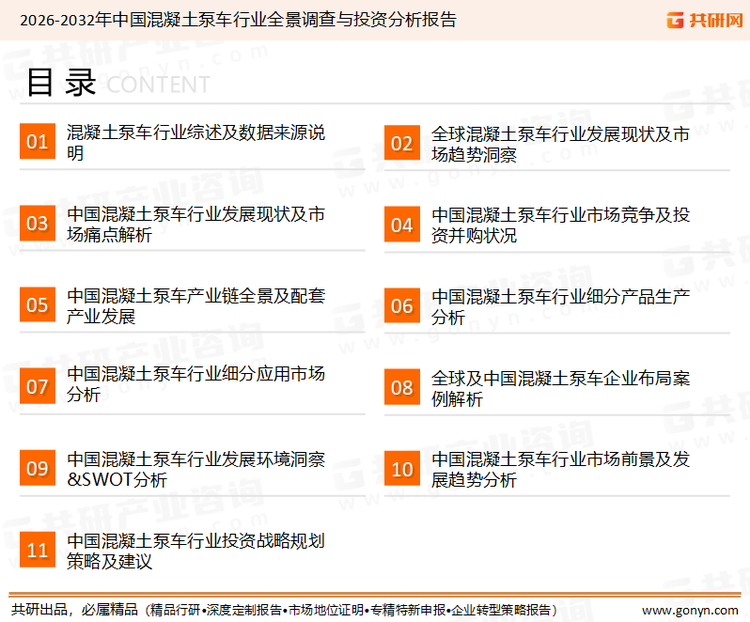Select the orange 09 chapter number box
This screenshot has width=750, height=622.
37,468
